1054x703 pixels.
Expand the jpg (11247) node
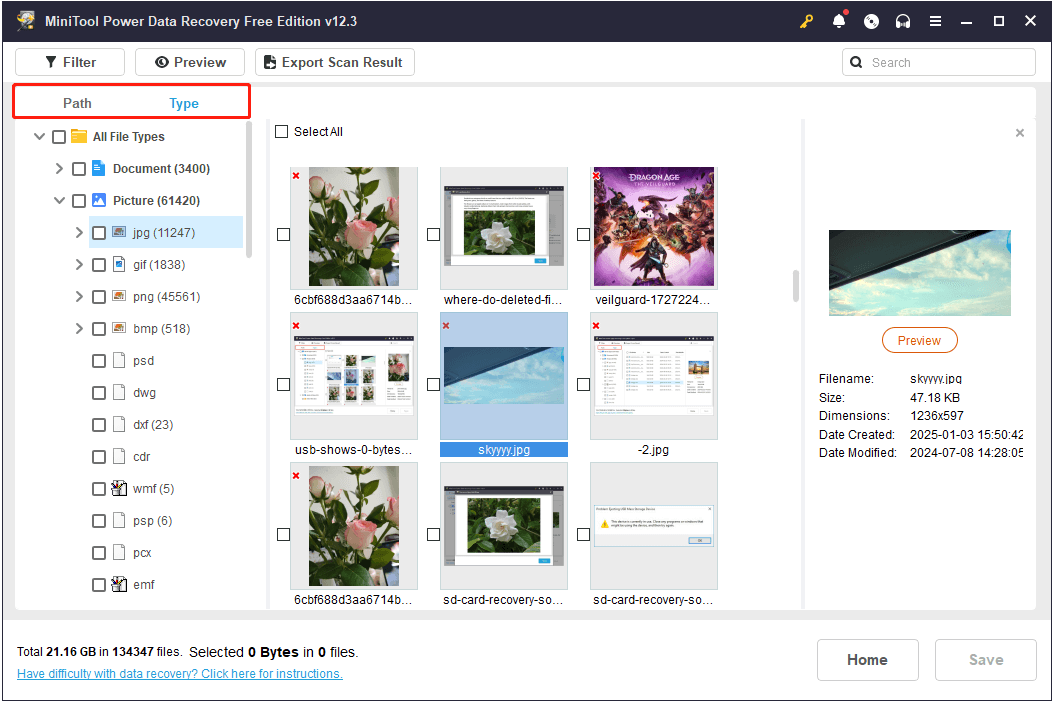(79, 233)
